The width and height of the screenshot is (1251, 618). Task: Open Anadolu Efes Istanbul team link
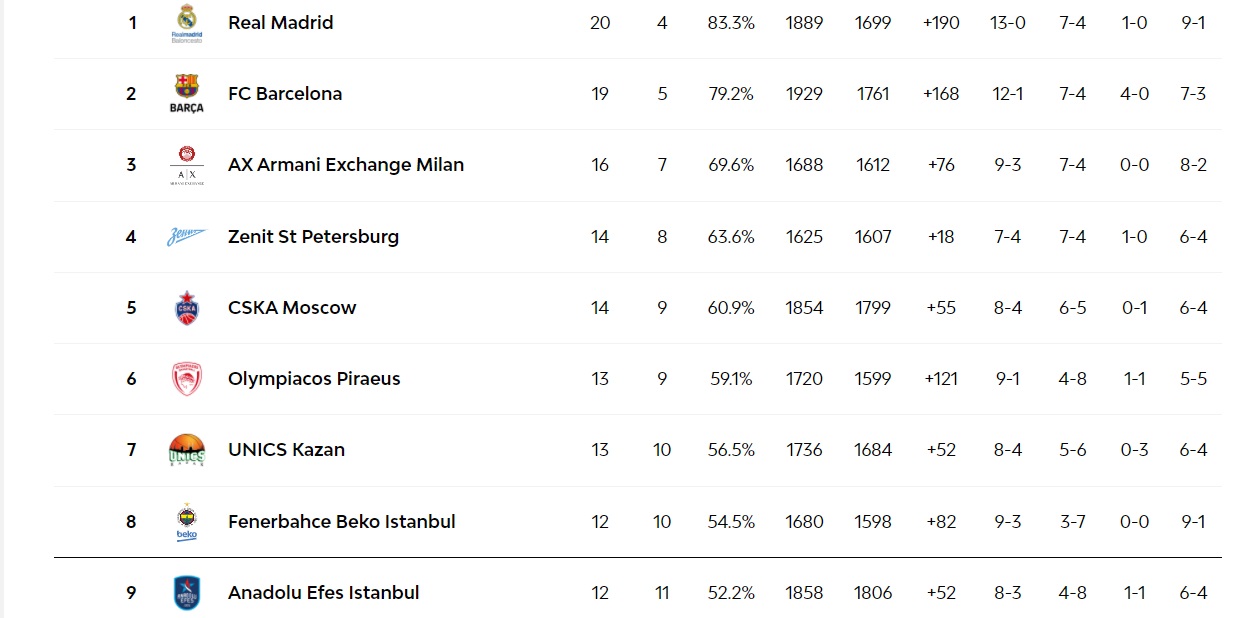pyautogui.click(x=323, y=593)
